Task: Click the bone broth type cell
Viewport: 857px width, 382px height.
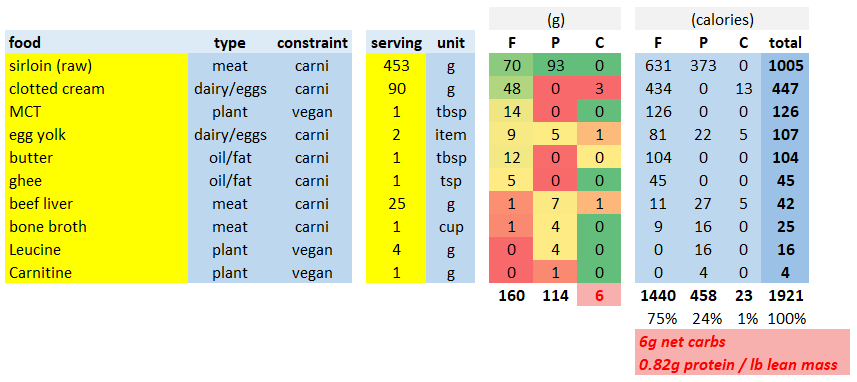Action: 230,226
